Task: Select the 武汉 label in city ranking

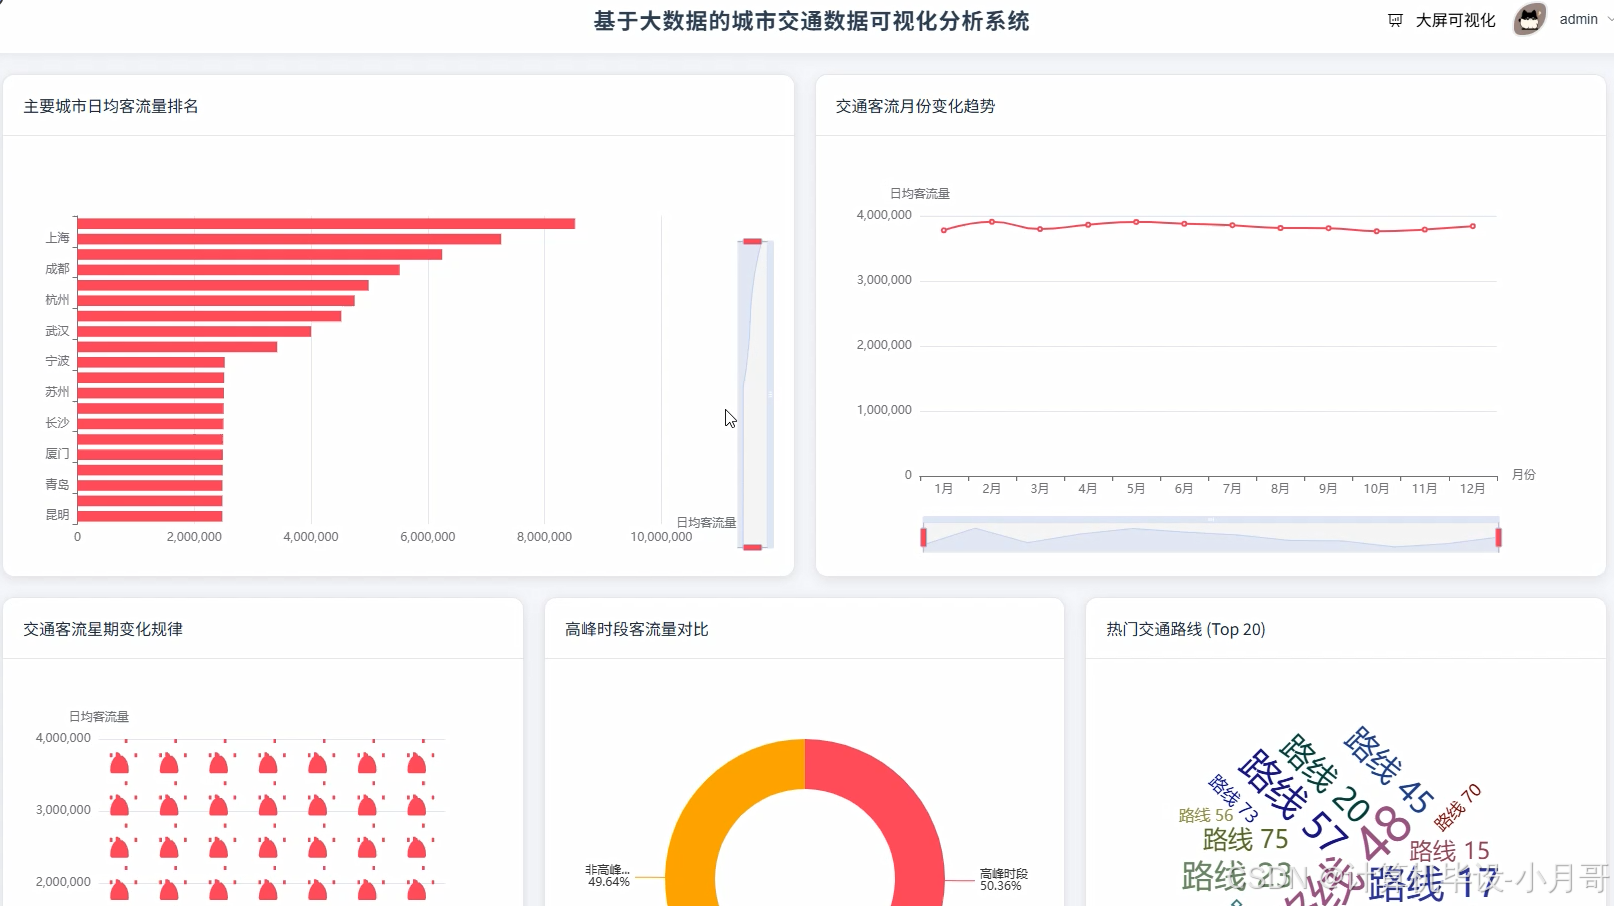Action: 57,331
